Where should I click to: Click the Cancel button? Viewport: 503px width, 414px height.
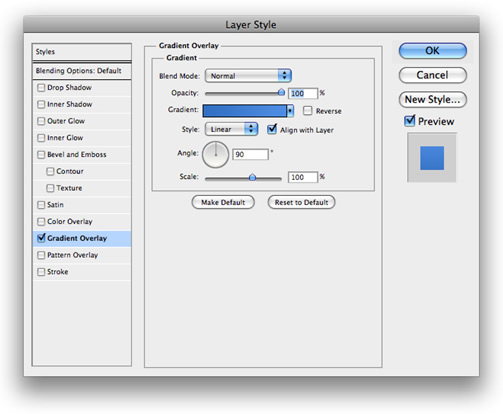432,75
